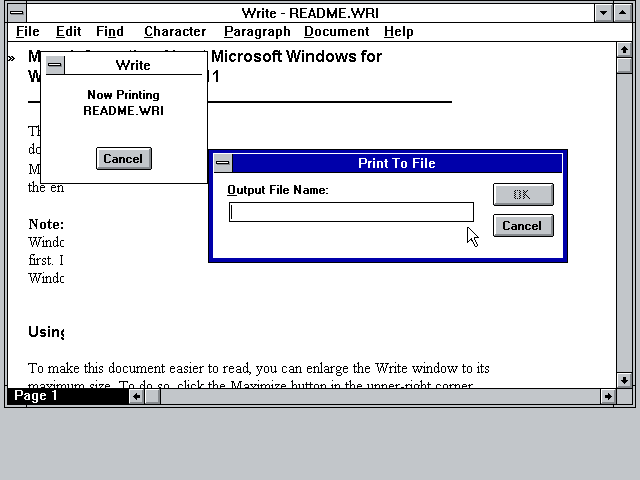
Task: Minimize the Write README.WRI window
Action: pyautogui.click(x=603, y=13)
